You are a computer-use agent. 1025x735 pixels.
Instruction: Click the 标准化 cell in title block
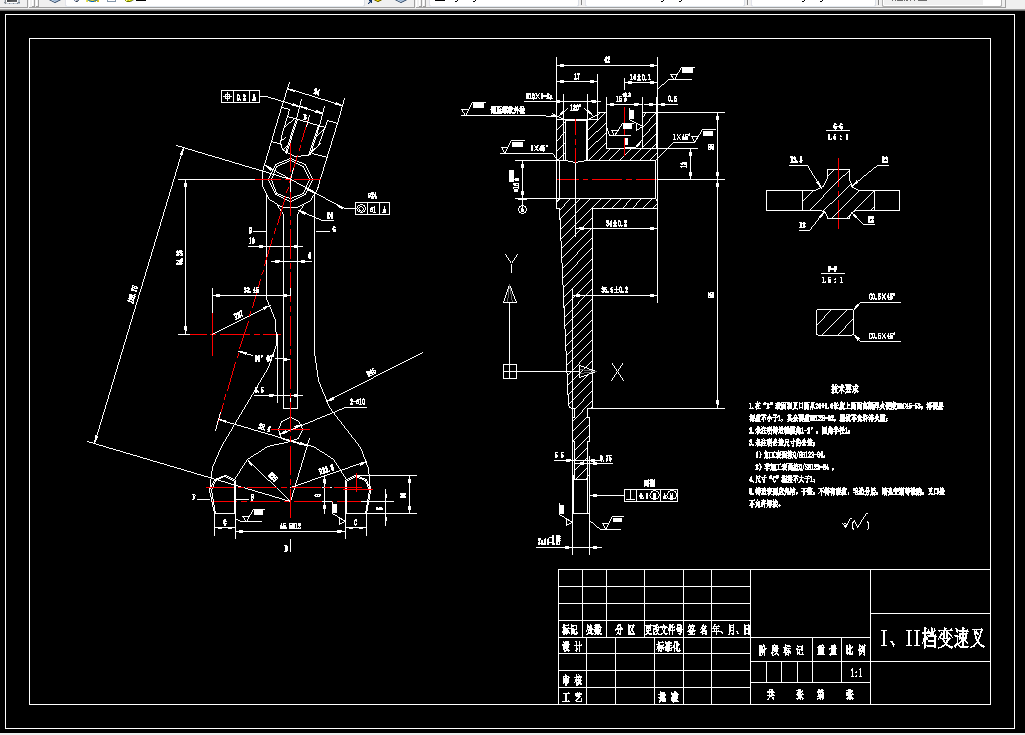pos(668,646)
